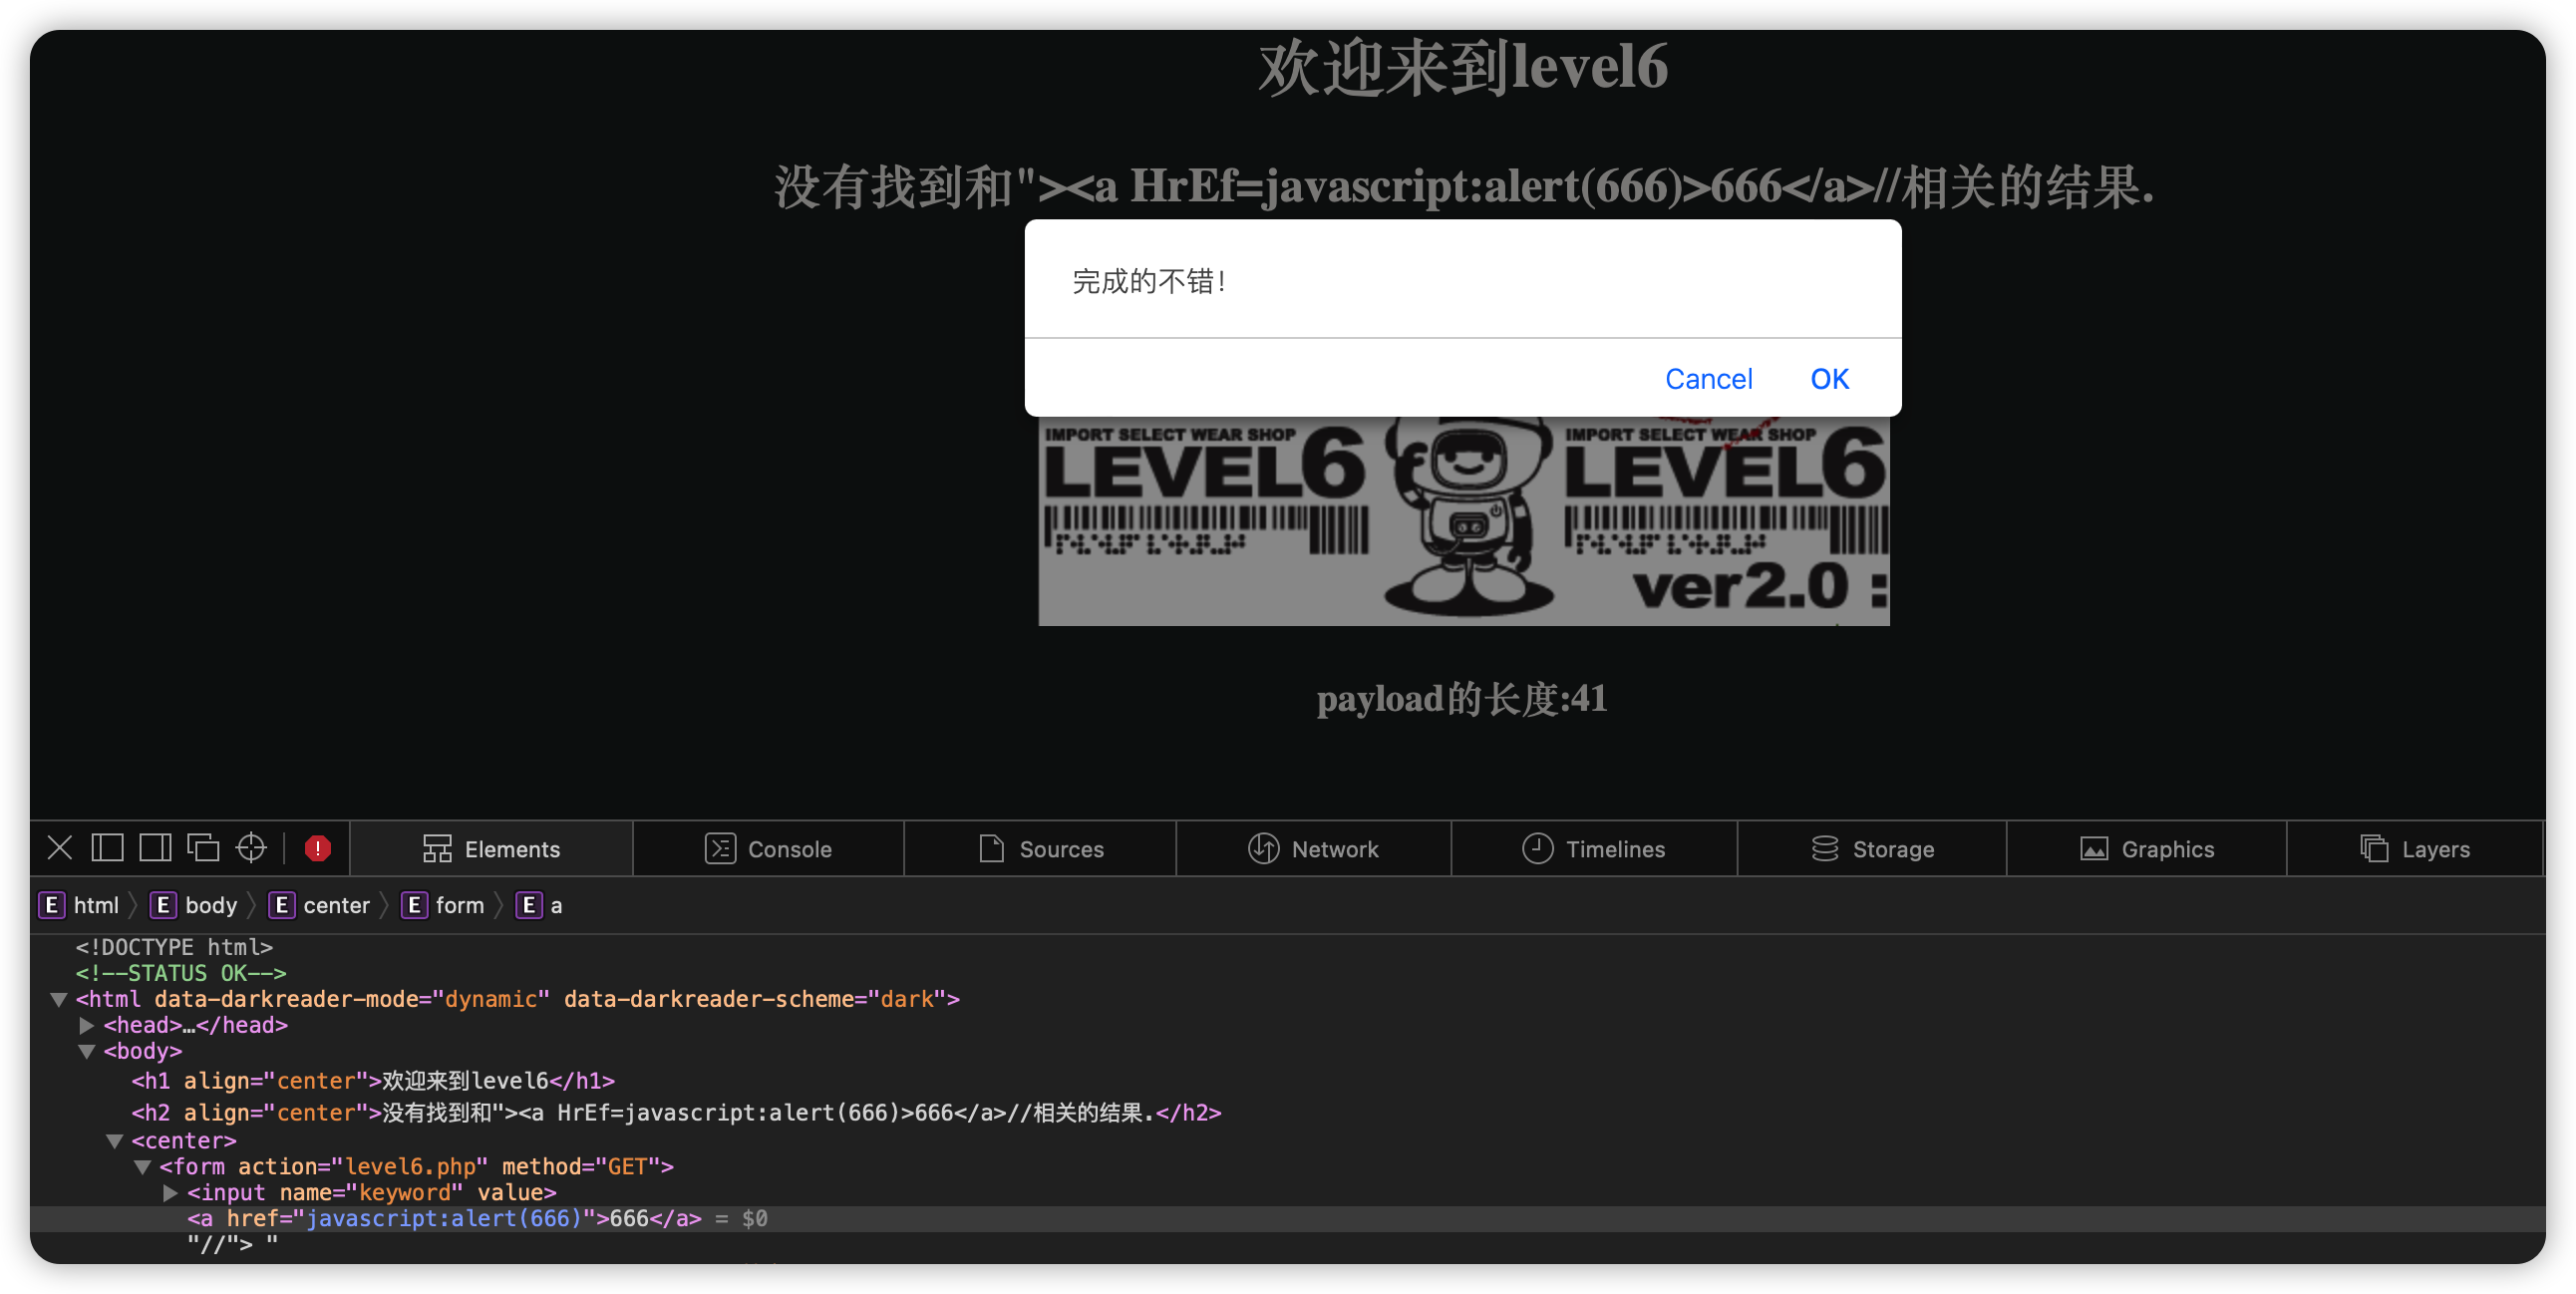Select form in the breadcrumb path
The image size is (2576, 1294).
443,905
